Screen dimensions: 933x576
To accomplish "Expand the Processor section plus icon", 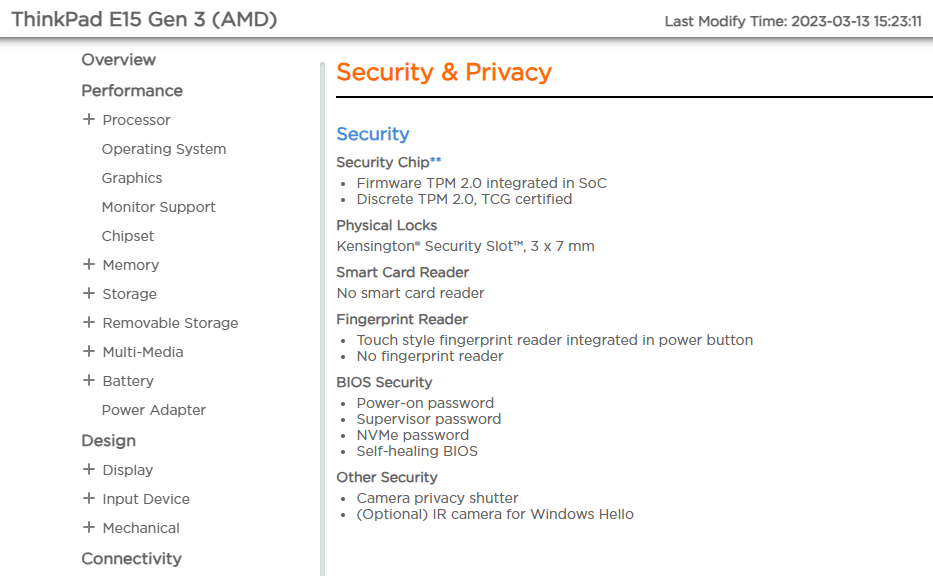I will (x=89, y=119).
